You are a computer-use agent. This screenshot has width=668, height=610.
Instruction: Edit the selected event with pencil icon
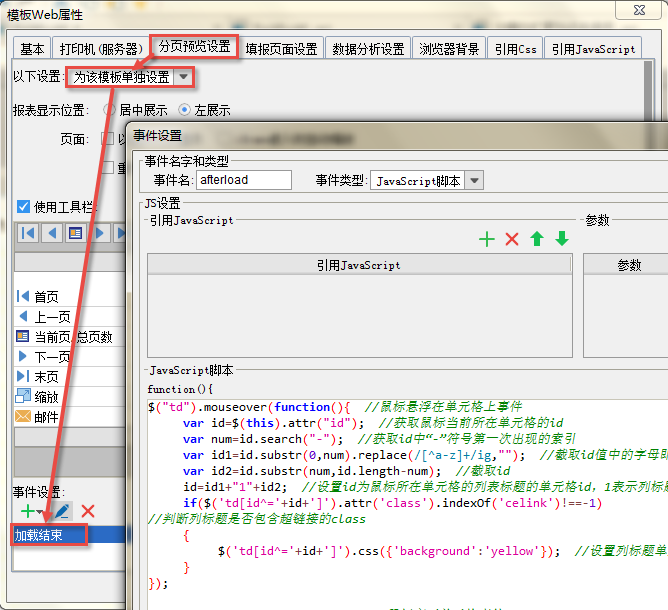(62, 511)
